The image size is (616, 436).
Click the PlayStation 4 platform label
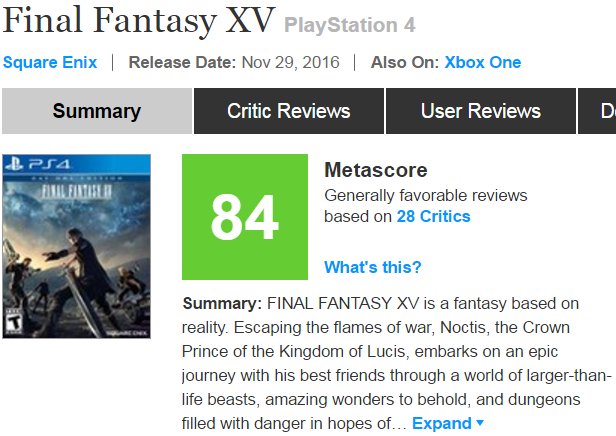(350, 25)
